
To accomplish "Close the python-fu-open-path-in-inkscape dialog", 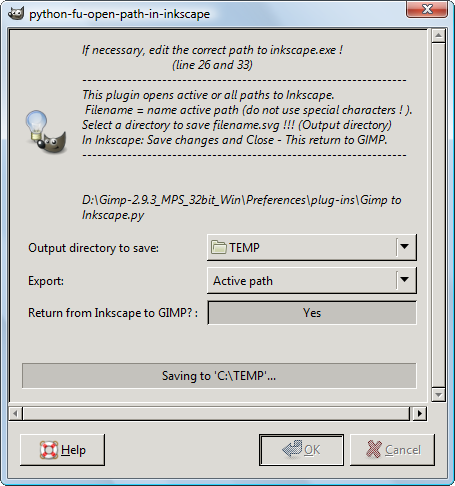I will [427, 9].
